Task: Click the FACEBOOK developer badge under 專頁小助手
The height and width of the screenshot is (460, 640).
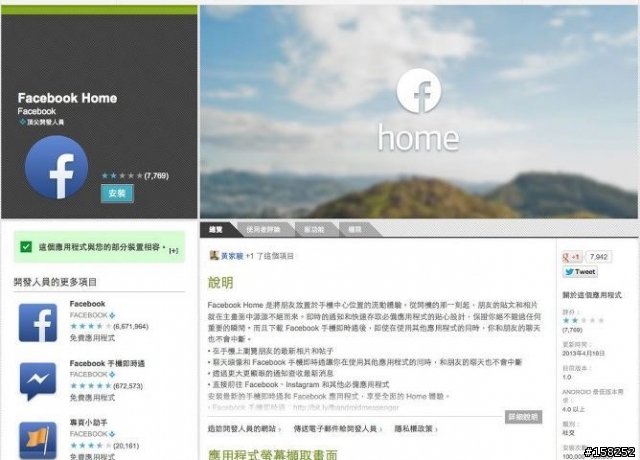Action: tap(92, 433)
